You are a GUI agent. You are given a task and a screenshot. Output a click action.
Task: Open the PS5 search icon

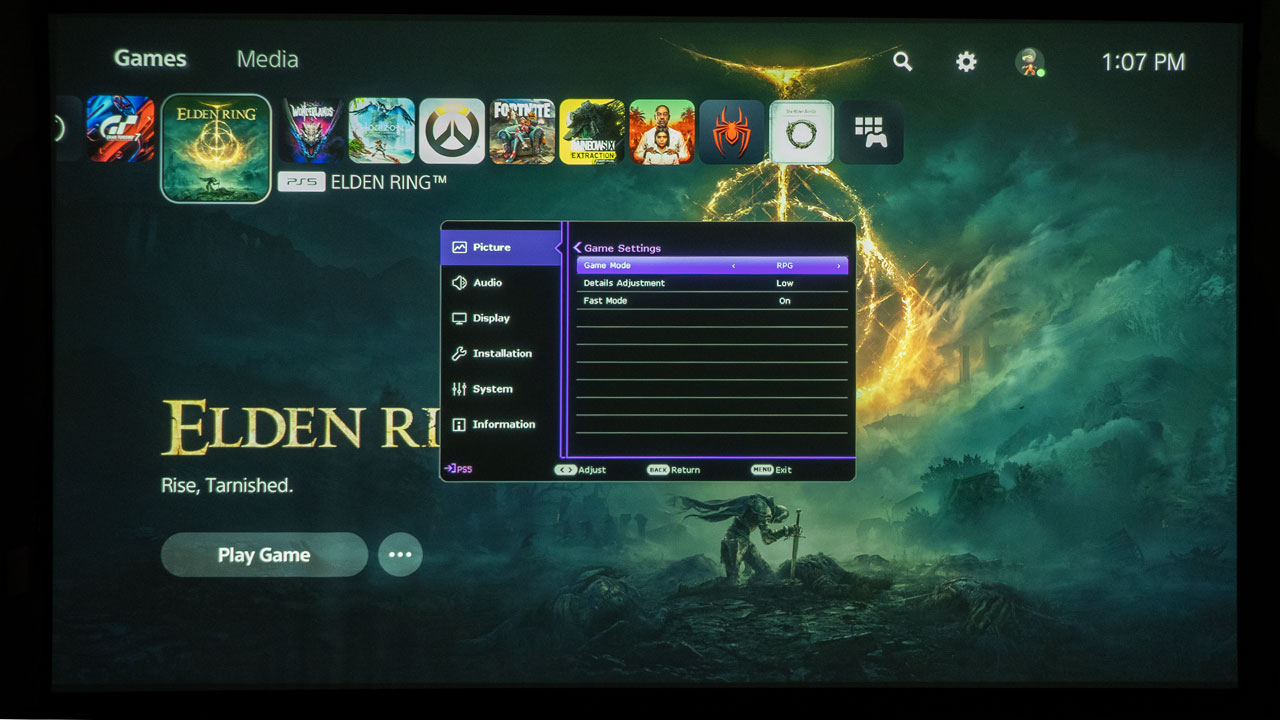coord(902,62)
